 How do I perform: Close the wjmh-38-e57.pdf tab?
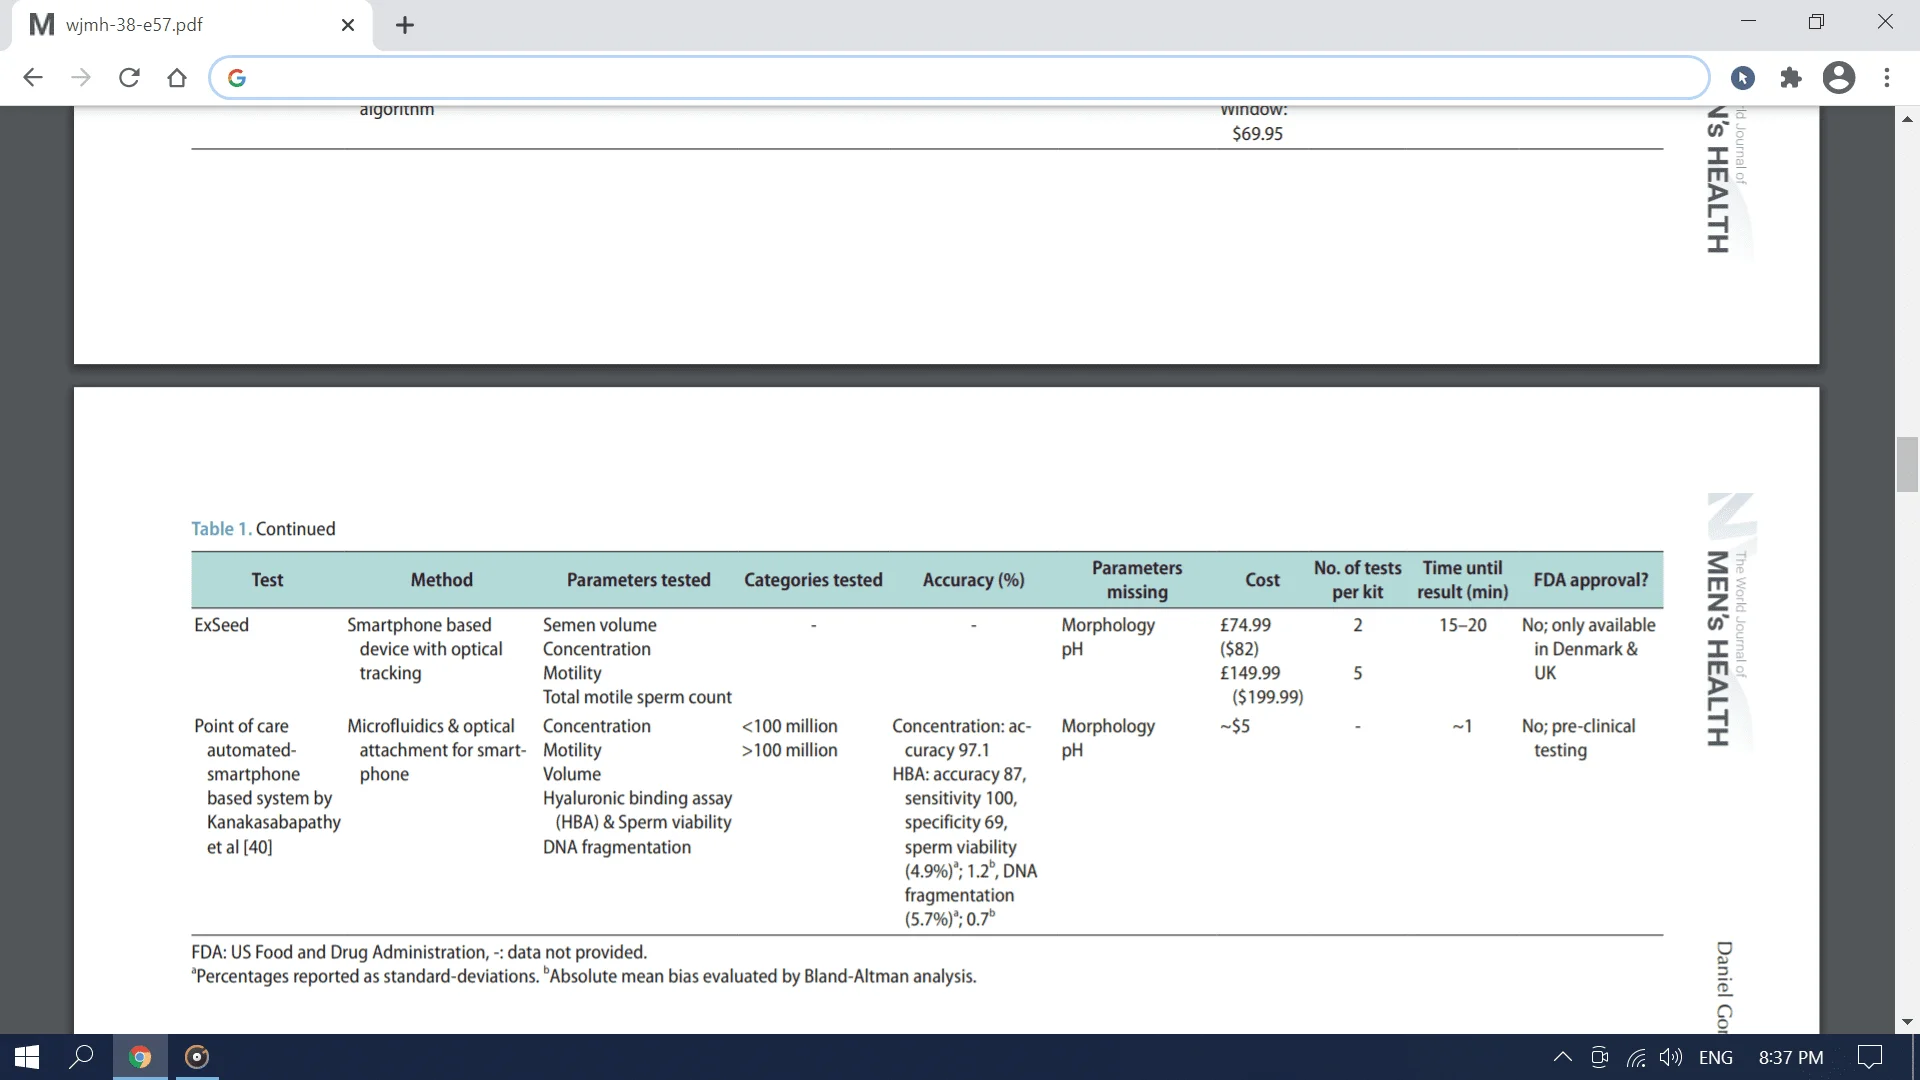coord(348,25)
